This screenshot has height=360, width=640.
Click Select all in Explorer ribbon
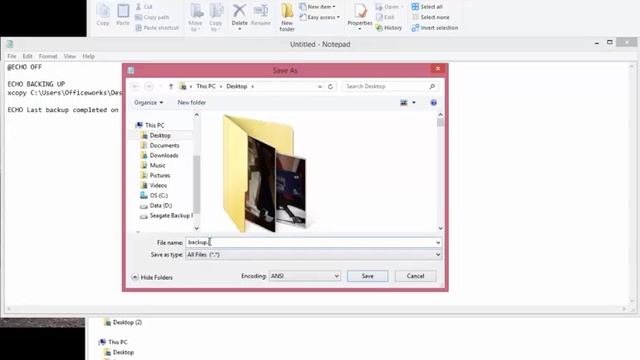point(427,7)
